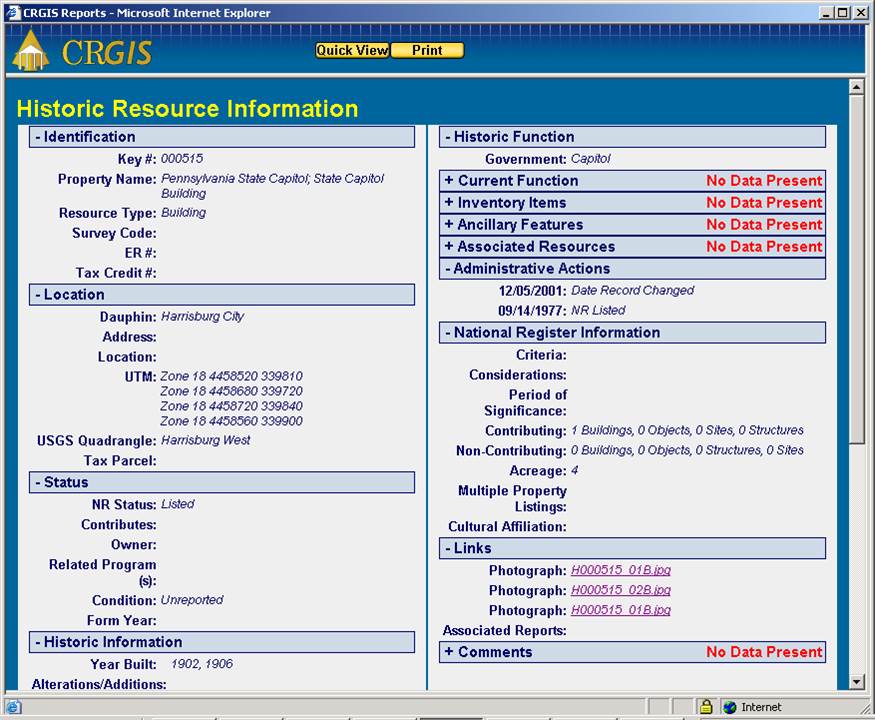Click the Resource Type value Building
Screen dimensions: 875x720
pos(184,213)
